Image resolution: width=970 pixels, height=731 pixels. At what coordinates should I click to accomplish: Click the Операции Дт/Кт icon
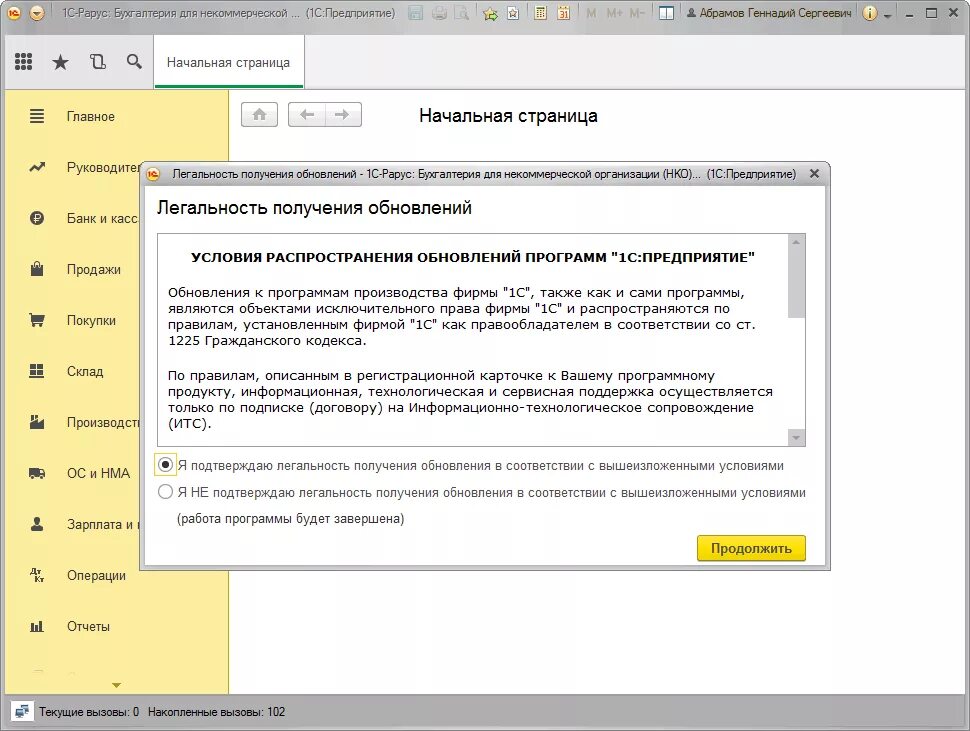coord(37,576)
